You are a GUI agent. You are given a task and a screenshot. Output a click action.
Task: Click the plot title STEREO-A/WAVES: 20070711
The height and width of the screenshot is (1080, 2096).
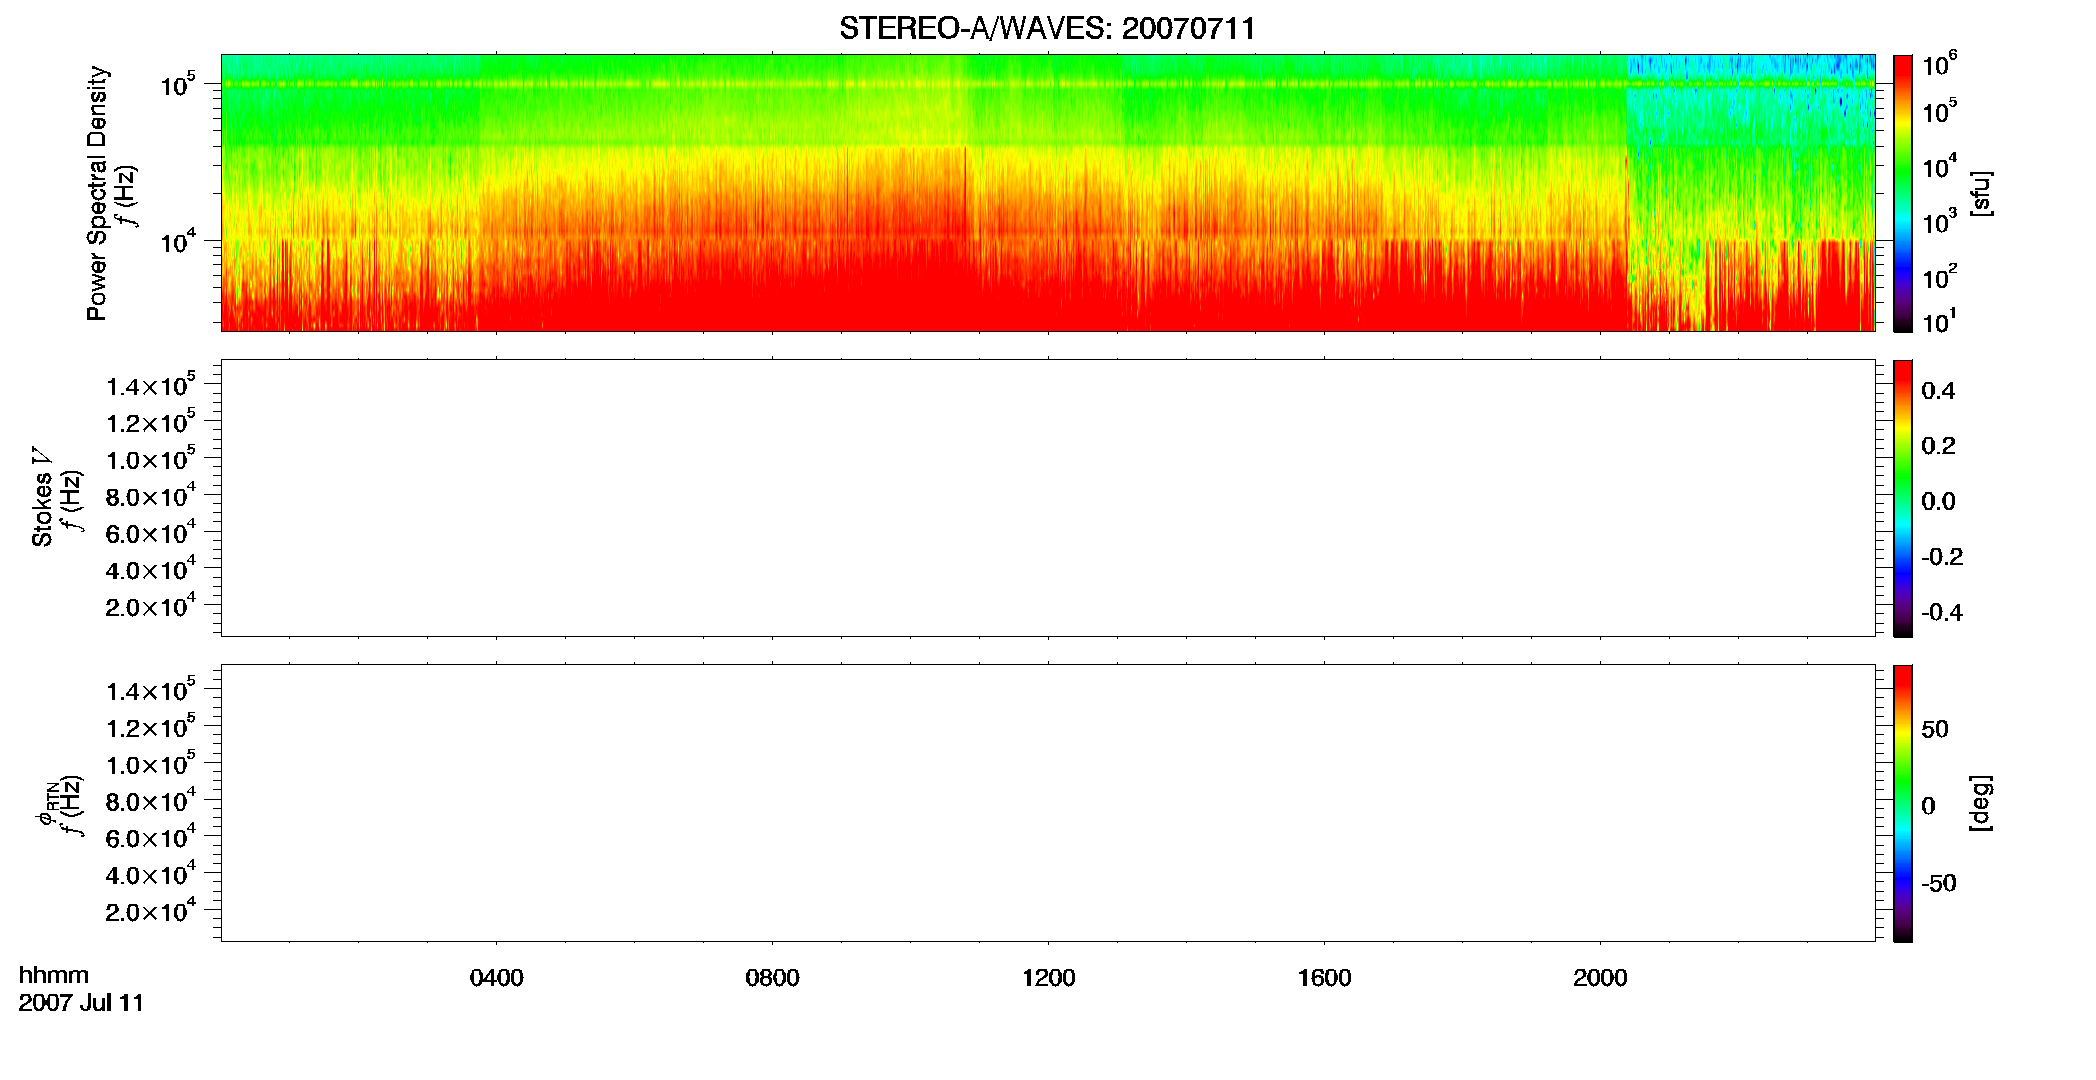click(x=1047, y=29)
